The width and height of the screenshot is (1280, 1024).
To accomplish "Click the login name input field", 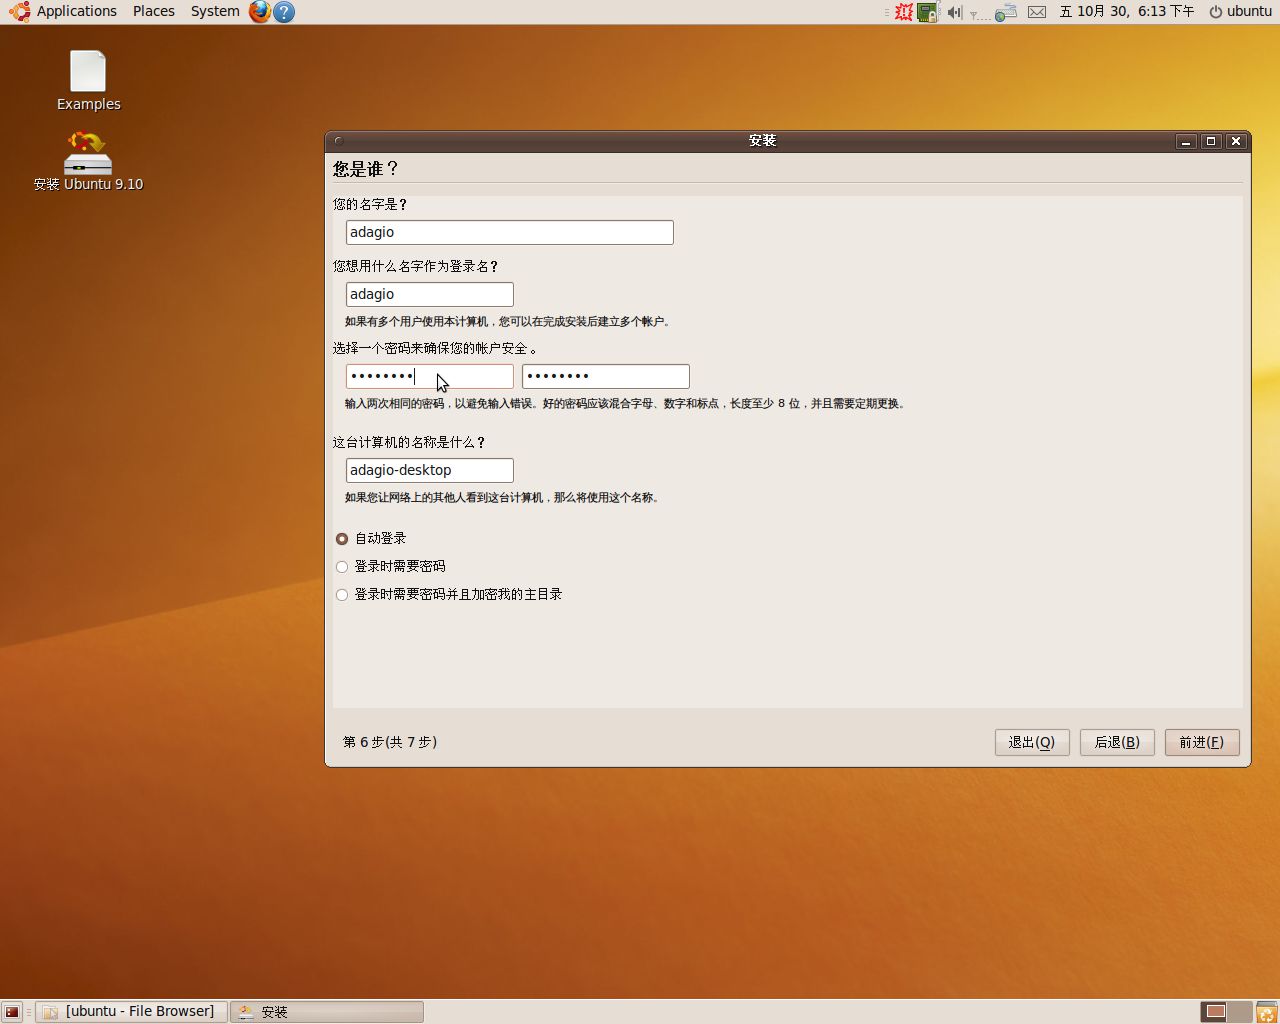I will [x=429, y=294].
